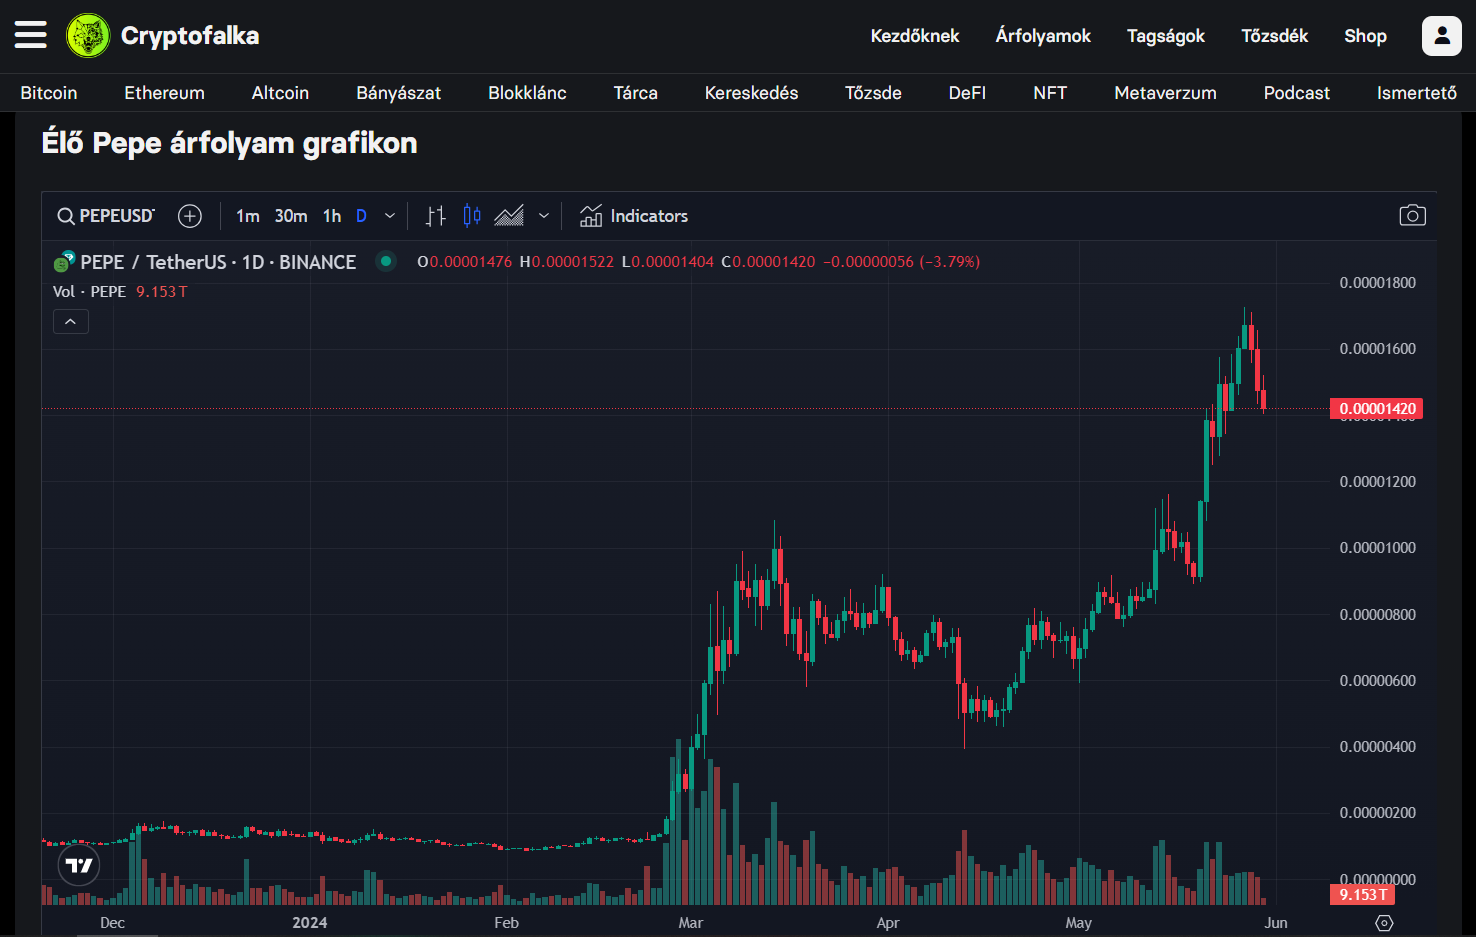Open the Indicators dialog
1476x937 pixels.
tap(634, 216)
